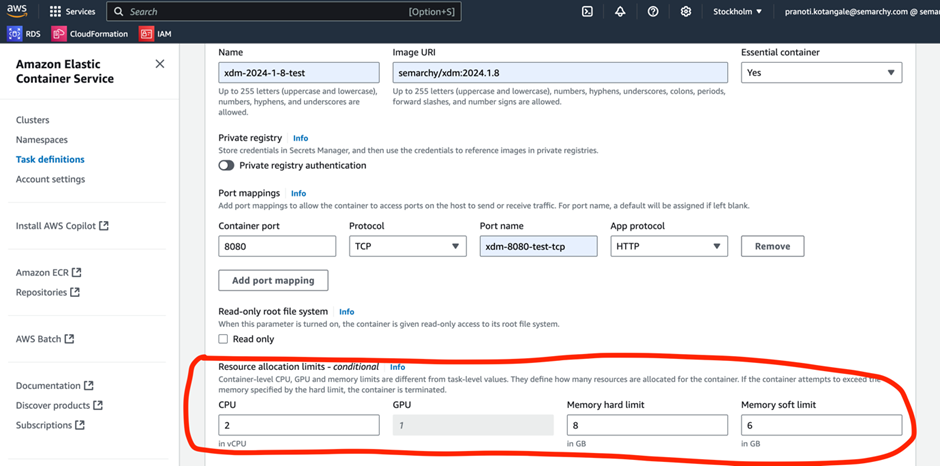The image size is (940, 466).
Task: Open the help question mark icon
Action: (x=653, y=11)
